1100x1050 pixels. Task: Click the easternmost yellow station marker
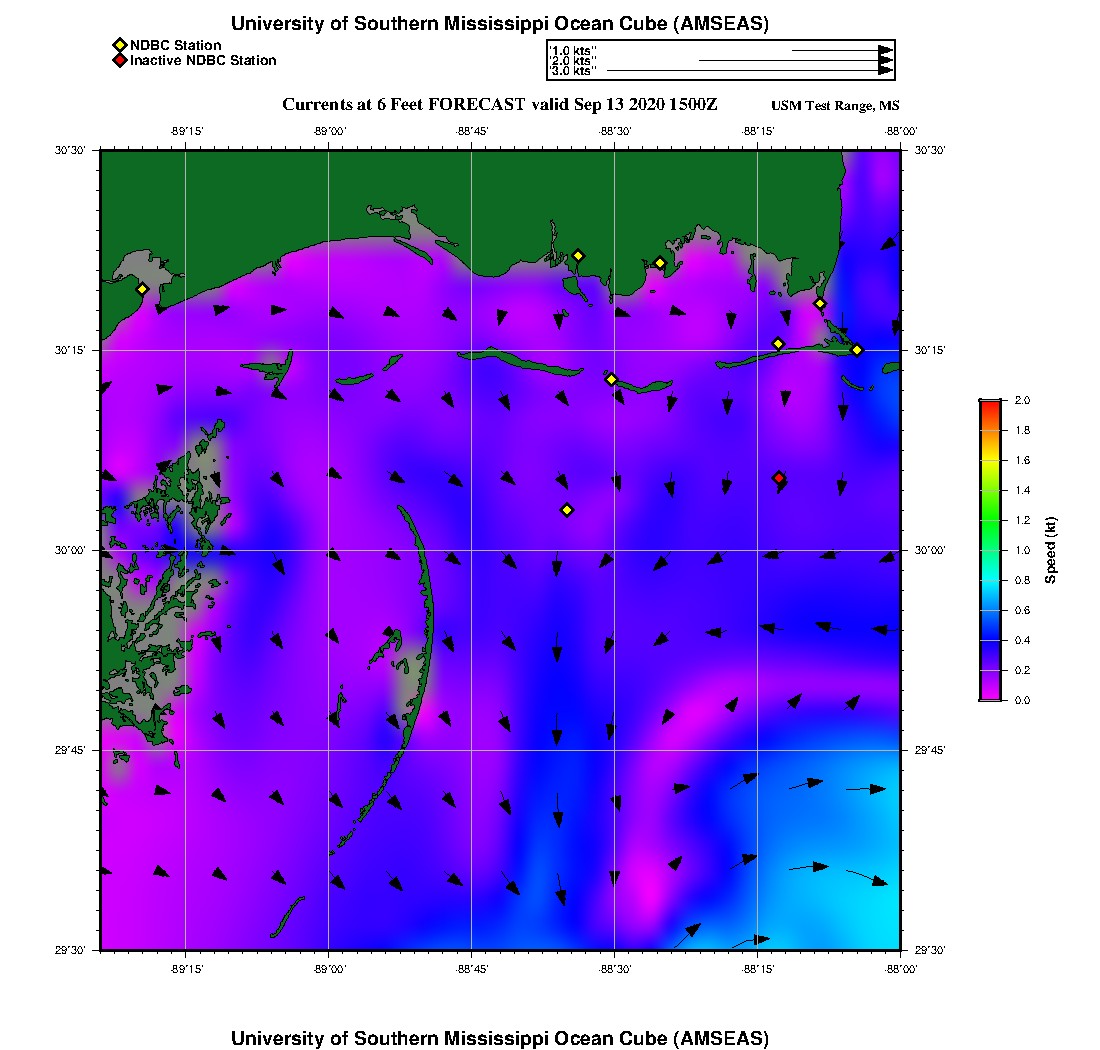pyautogui.click(x=857, y=349)
